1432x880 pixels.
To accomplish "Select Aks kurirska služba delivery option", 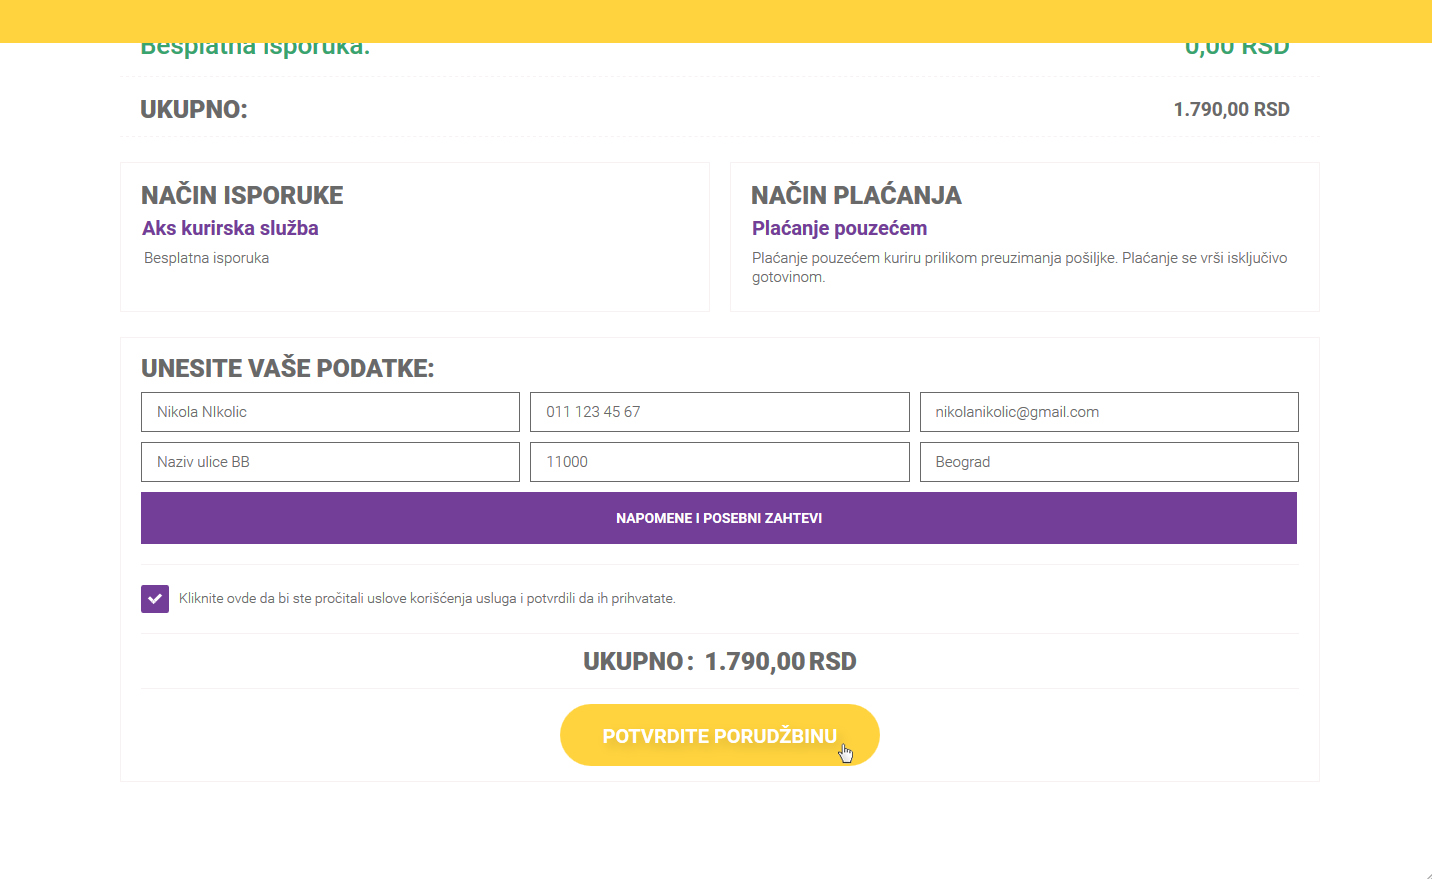I will click(x=230, y=228).
